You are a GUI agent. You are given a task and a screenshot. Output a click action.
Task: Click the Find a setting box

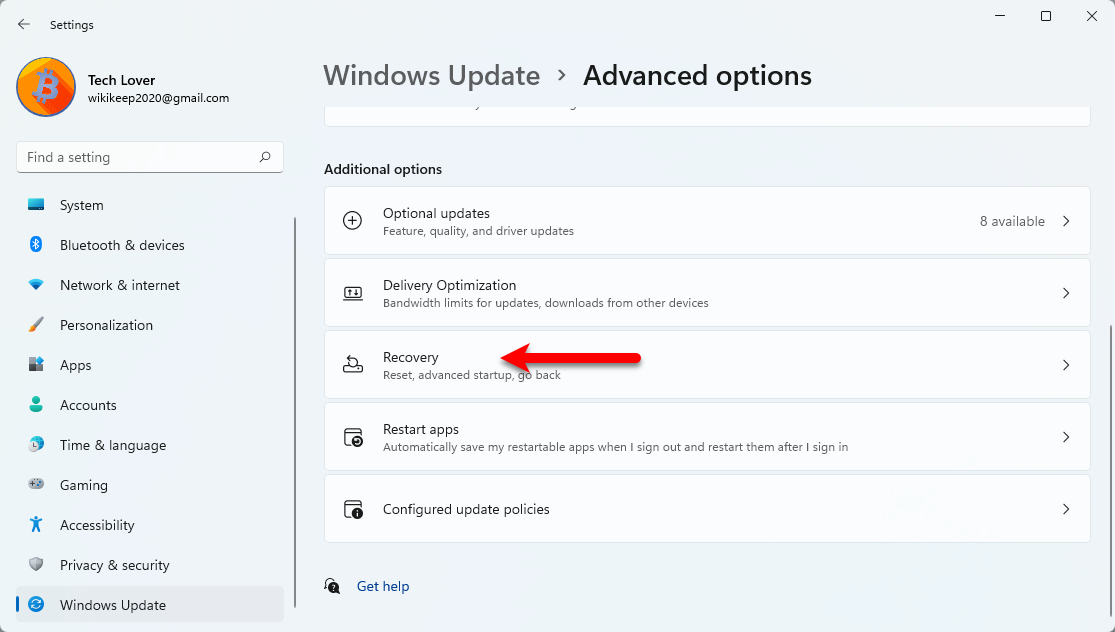(150, 157)
